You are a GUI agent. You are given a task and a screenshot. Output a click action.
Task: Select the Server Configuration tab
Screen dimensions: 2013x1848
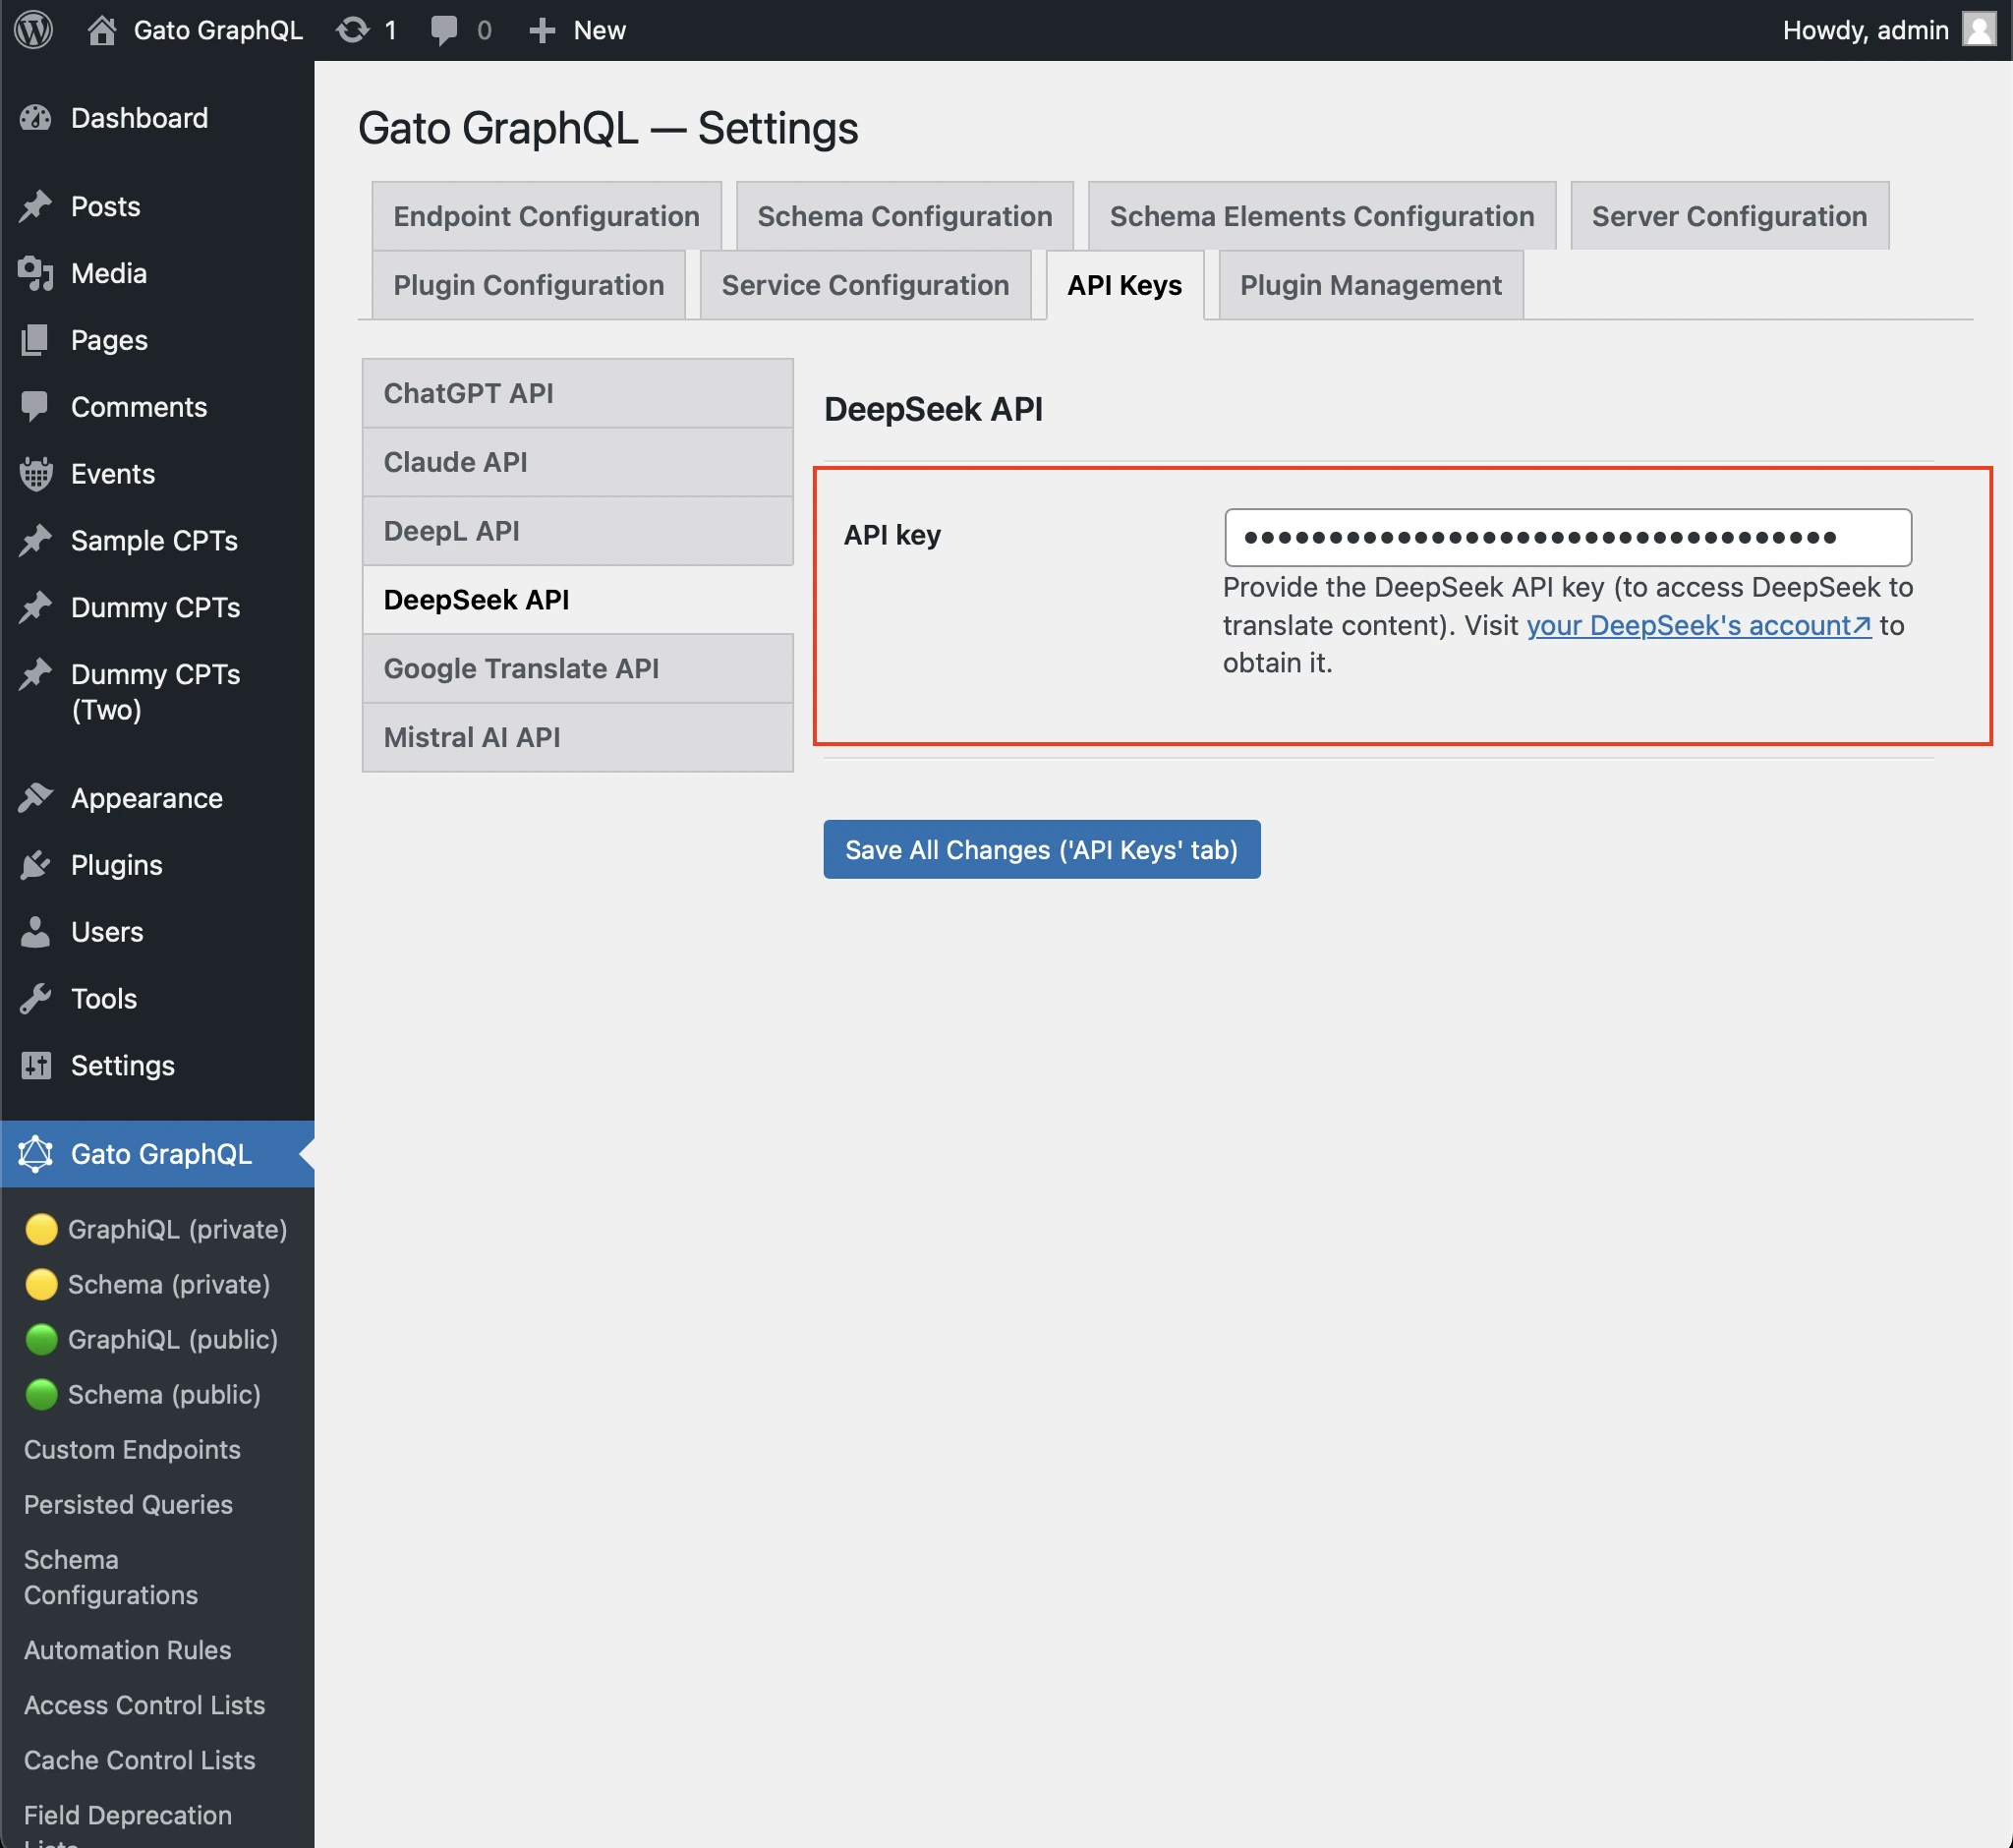pyautogui.click(x=1729, y=216)
